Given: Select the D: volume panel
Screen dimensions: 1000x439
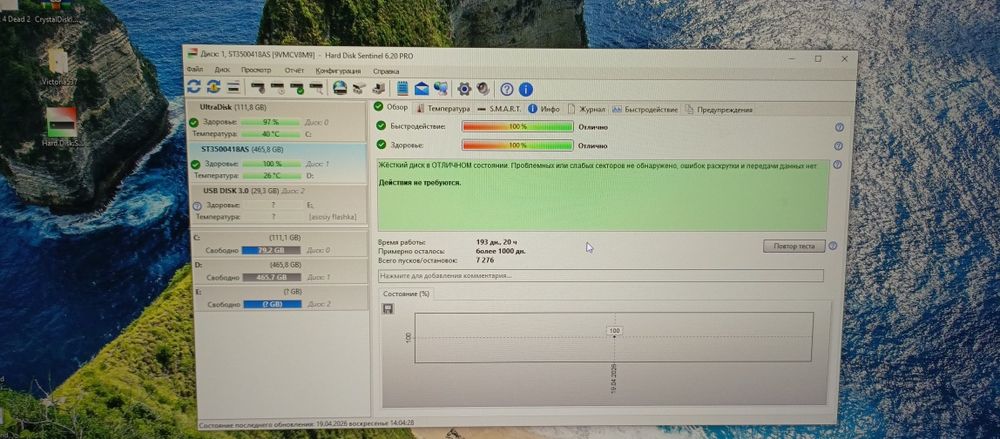Looking at the screenshot, I should click(x=279, y=271).
